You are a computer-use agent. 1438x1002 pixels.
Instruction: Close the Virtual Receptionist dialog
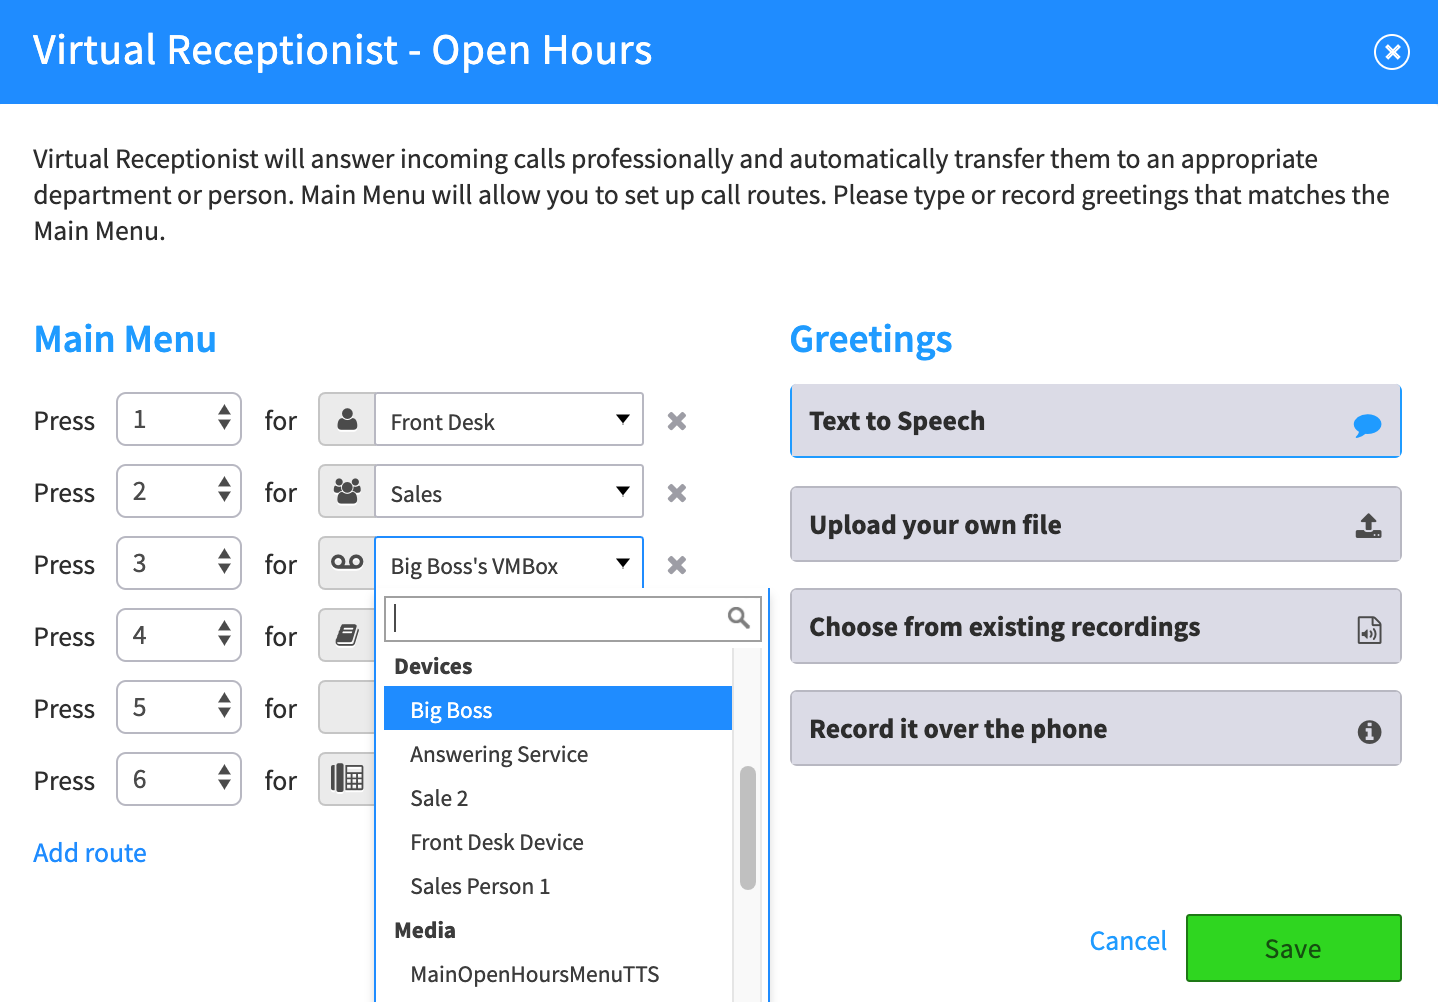(x=1391, y=51)
